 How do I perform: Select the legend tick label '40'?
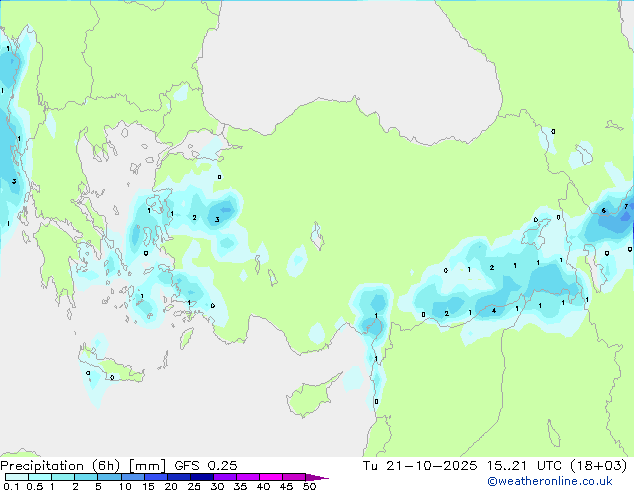click(x=263, y=486)
